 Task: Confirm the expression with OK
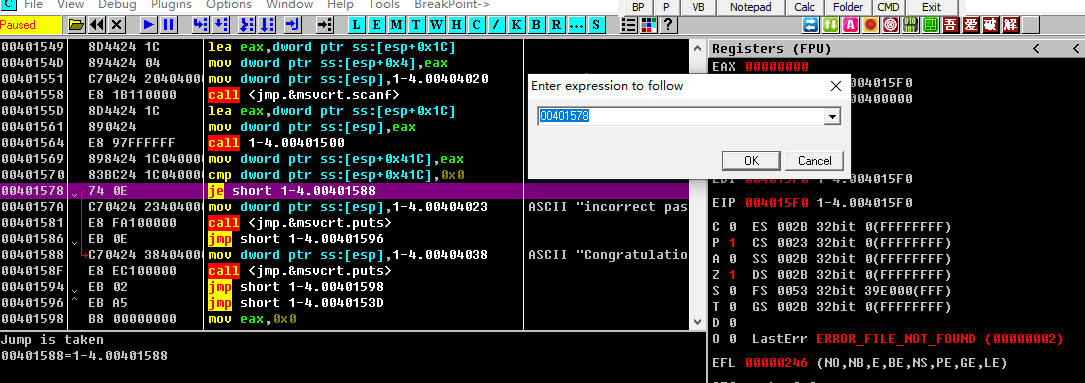coord(751,161)
